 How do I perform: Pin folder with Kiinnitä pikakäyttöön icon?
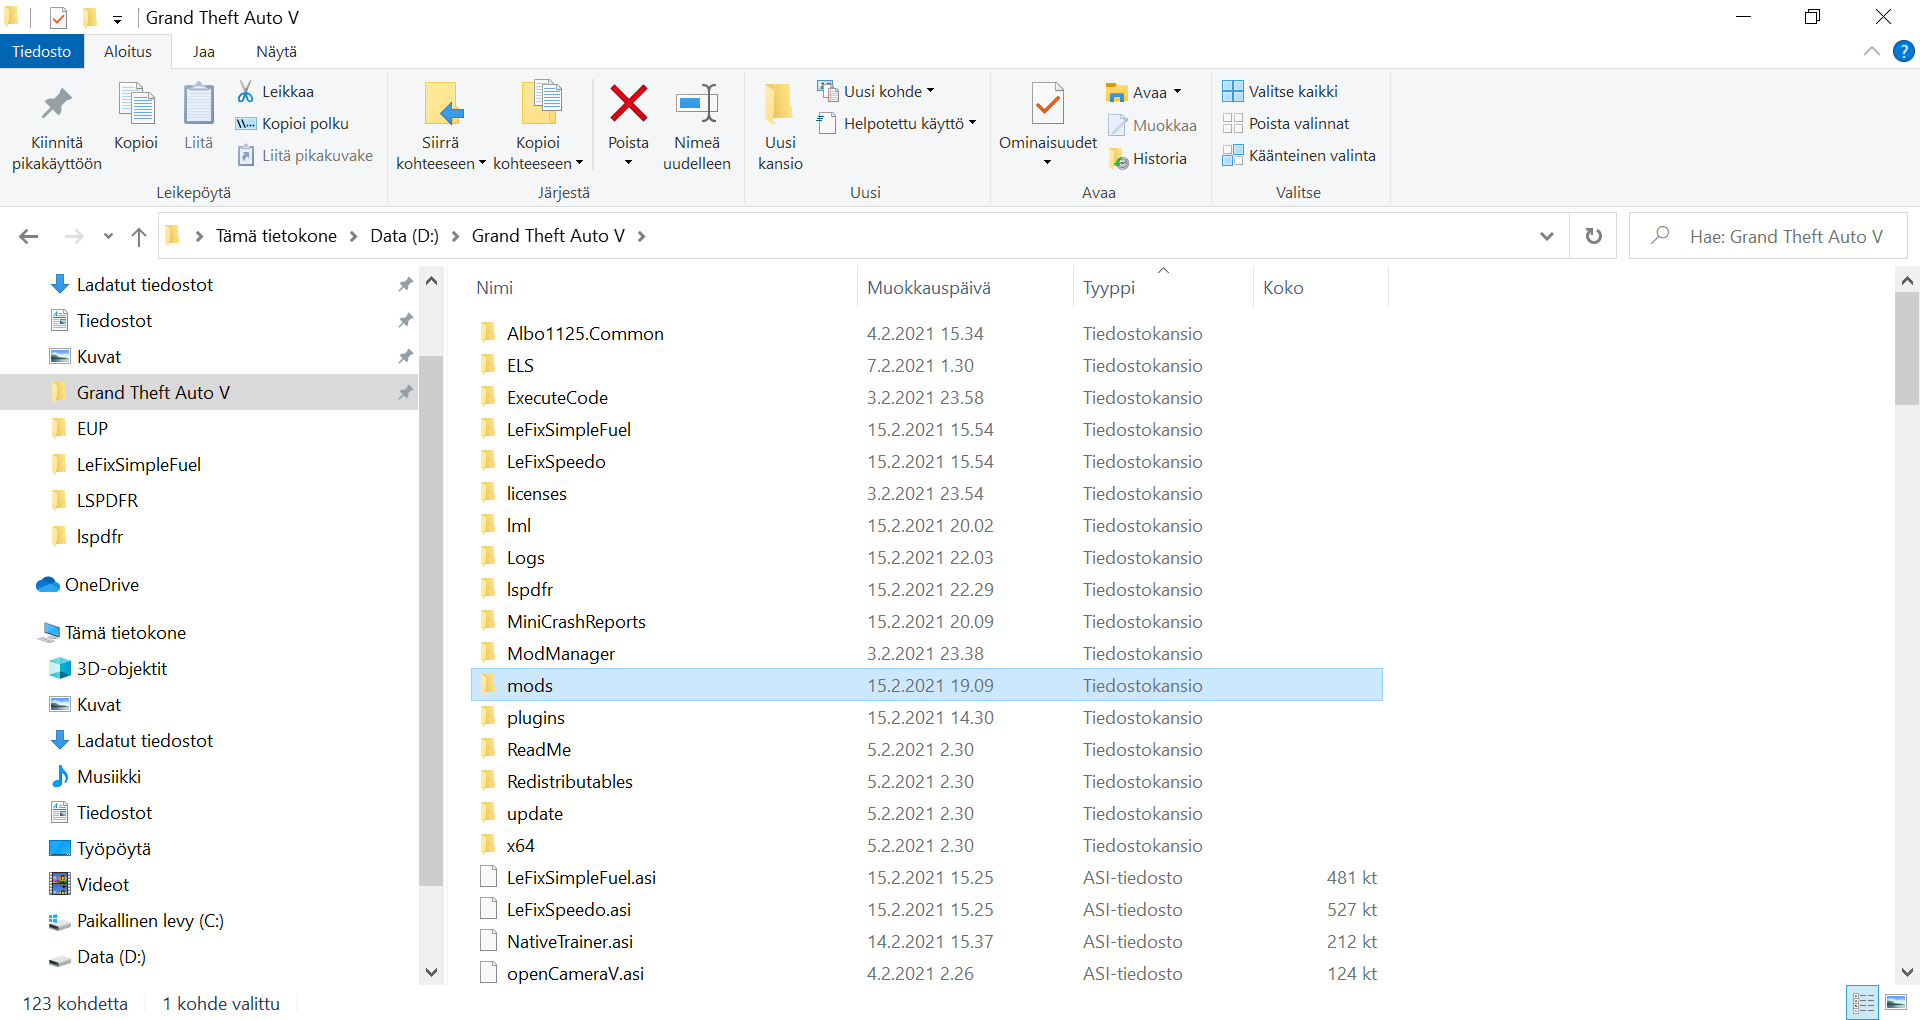(x=57, y=126)
